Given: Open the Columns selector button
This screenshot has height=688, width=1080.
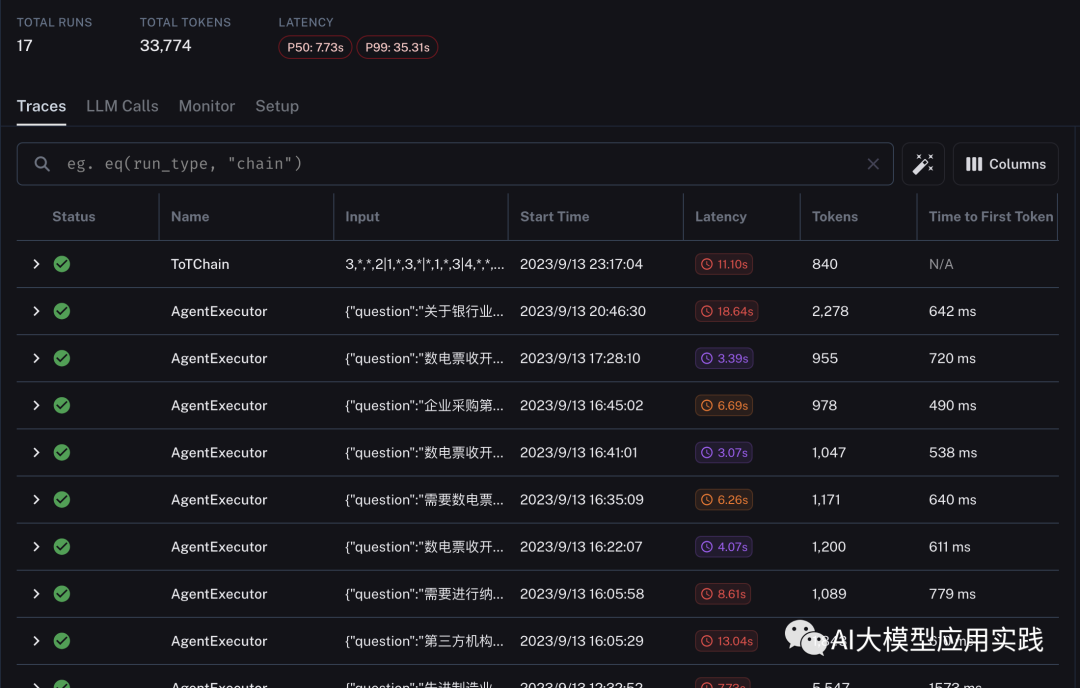Looking at the screenshot, I should point(1005,164).
